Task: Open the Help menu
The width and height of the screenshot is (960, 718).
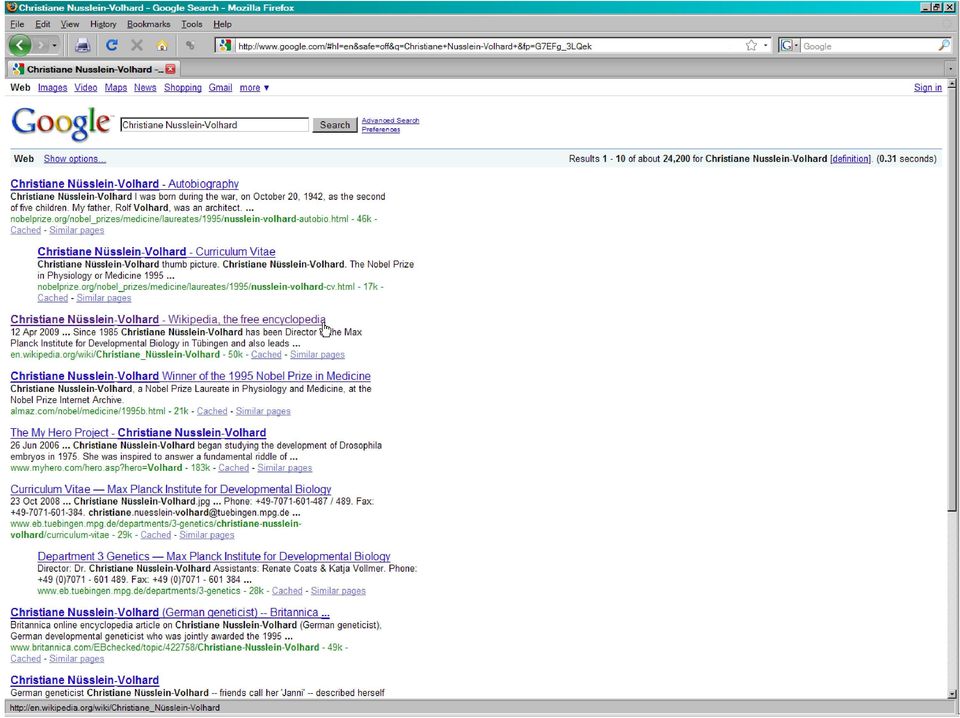Action: point(222,24)
